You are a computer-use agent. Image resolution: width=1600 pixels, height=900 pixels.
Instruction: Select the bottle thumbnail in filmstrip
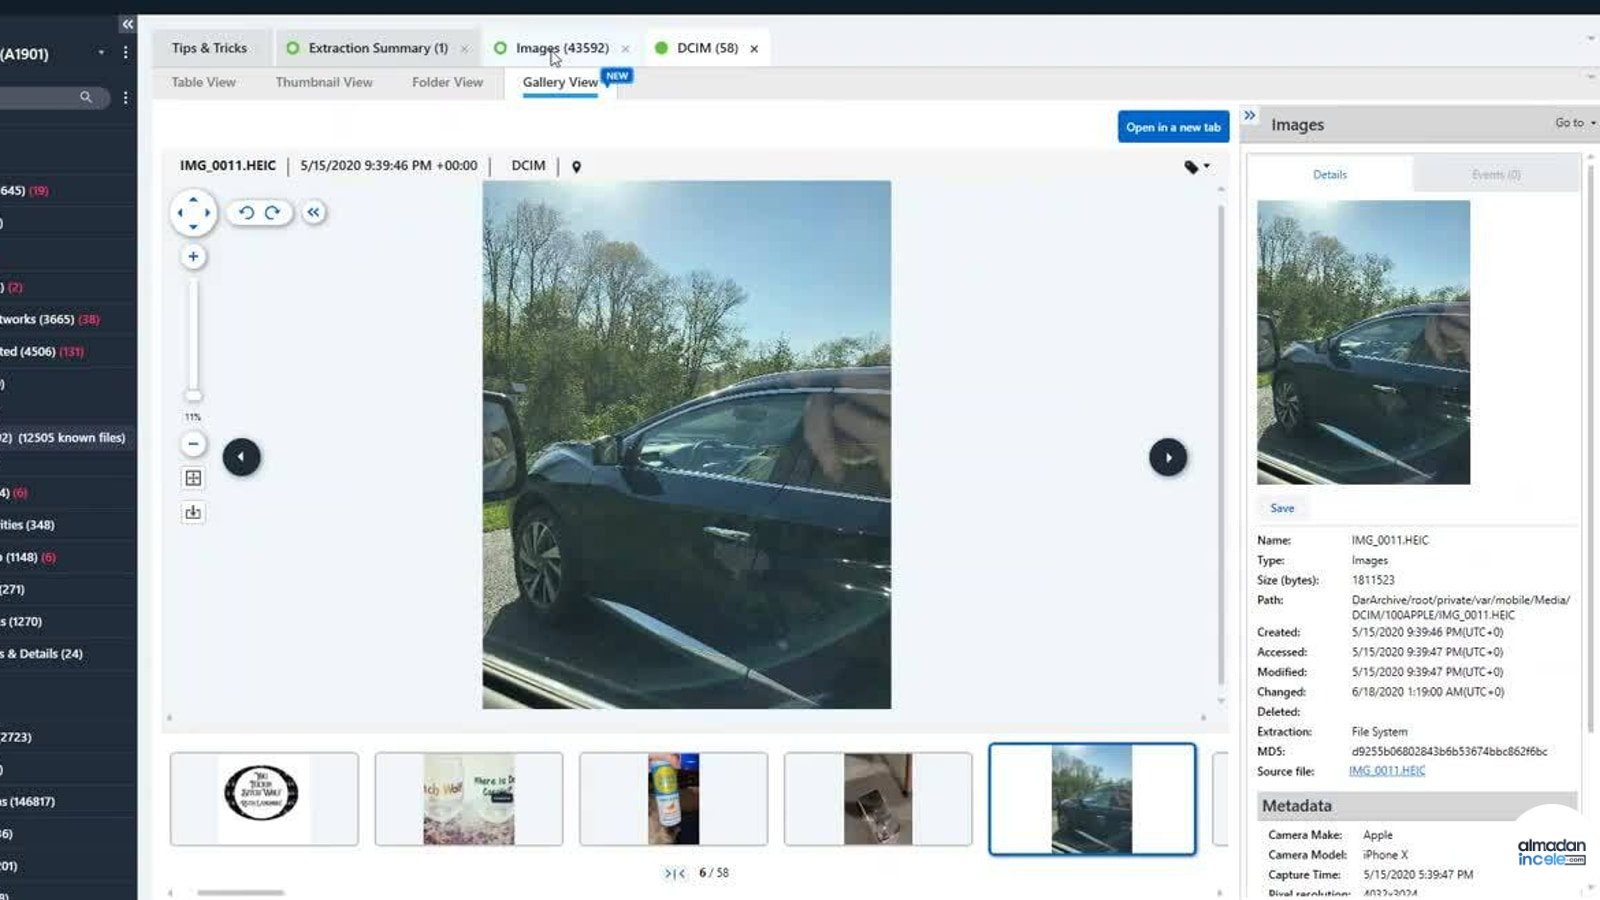[673, 799]
